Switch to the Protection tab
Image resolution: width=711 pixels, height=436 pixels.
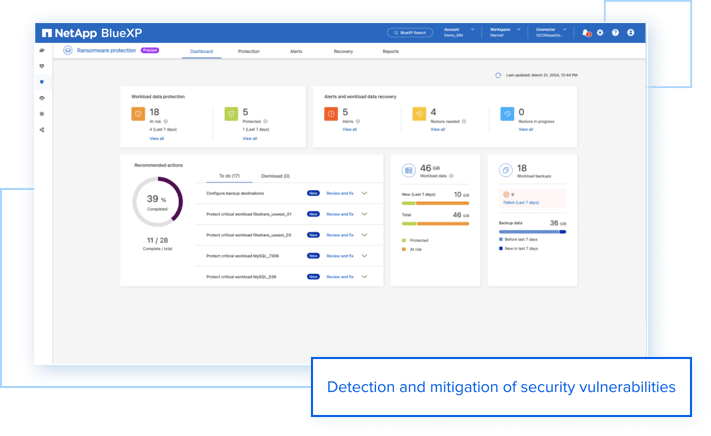(x=249, y=51)
